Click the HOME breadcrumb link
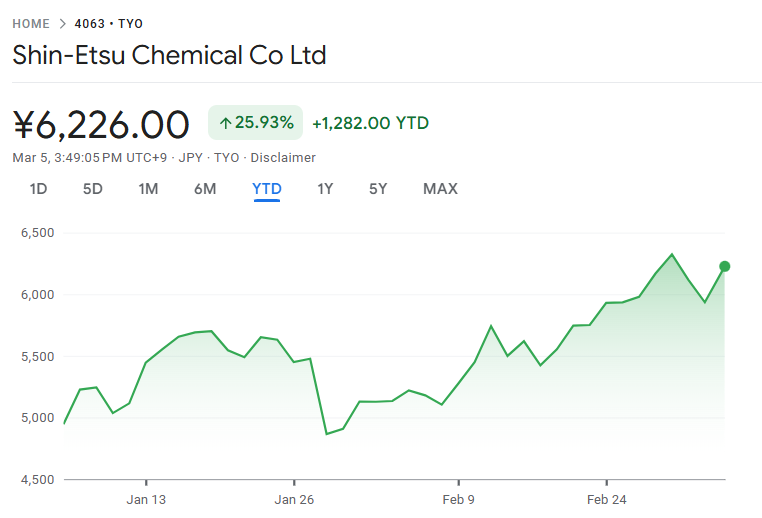The width and height of the screenshot is (762, 518). pyautogui.click(x=31, y=24)
